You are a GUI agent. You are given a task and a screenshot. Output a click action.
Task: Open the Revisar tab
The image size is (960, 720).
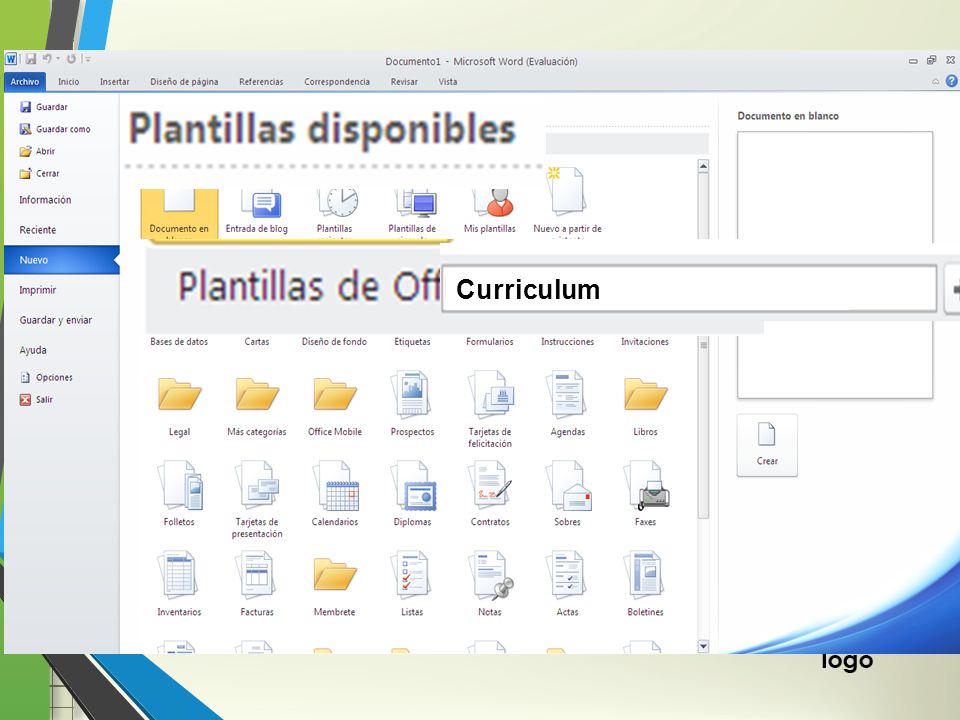404,81
